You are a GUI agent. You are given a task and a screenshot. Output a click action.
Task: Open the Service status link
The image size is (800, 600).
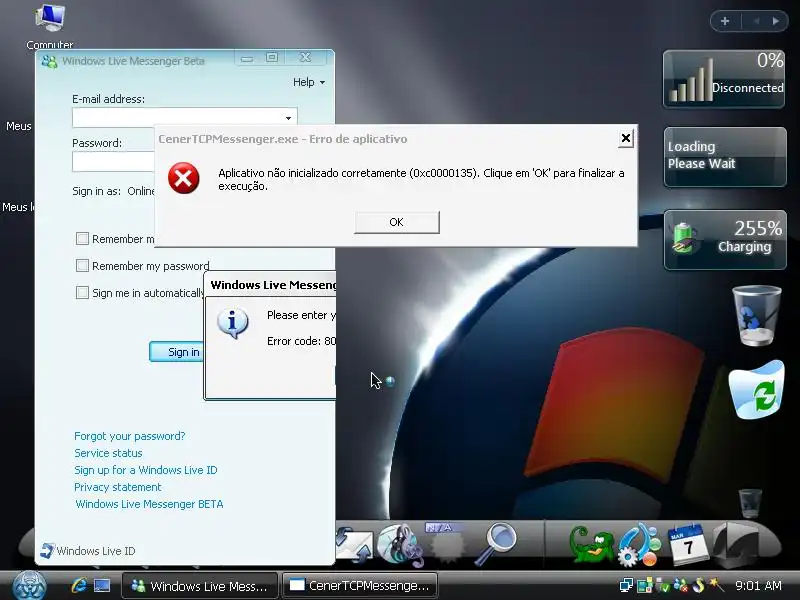point(108,453)
